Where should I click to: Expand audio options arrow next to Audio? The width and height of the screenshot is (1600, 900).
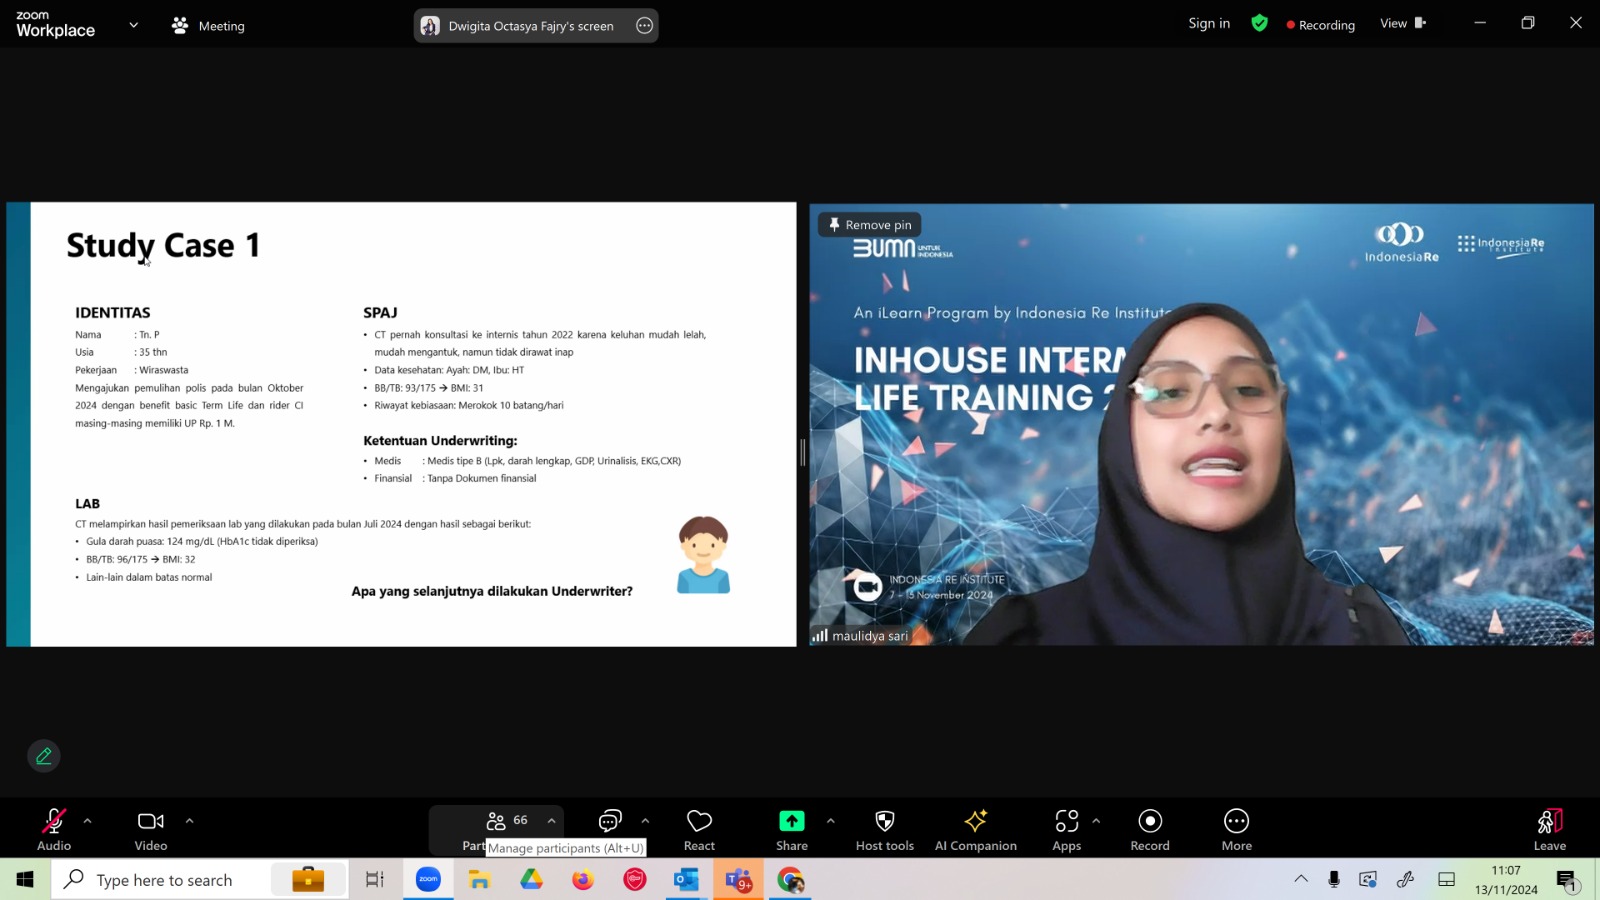88,821
